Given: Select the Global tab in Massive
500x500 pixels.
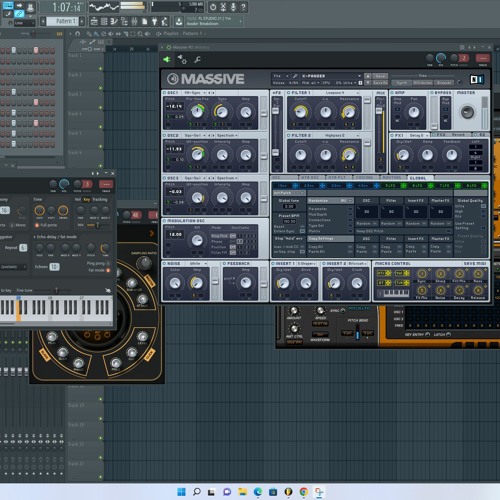Looking at the screenshot, I should click(420, 178).
